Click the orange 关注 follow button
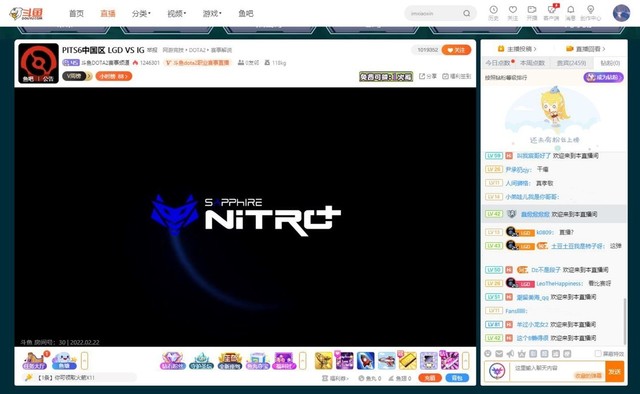This screenshot has height=394, width=640. [x=456, y=50]
